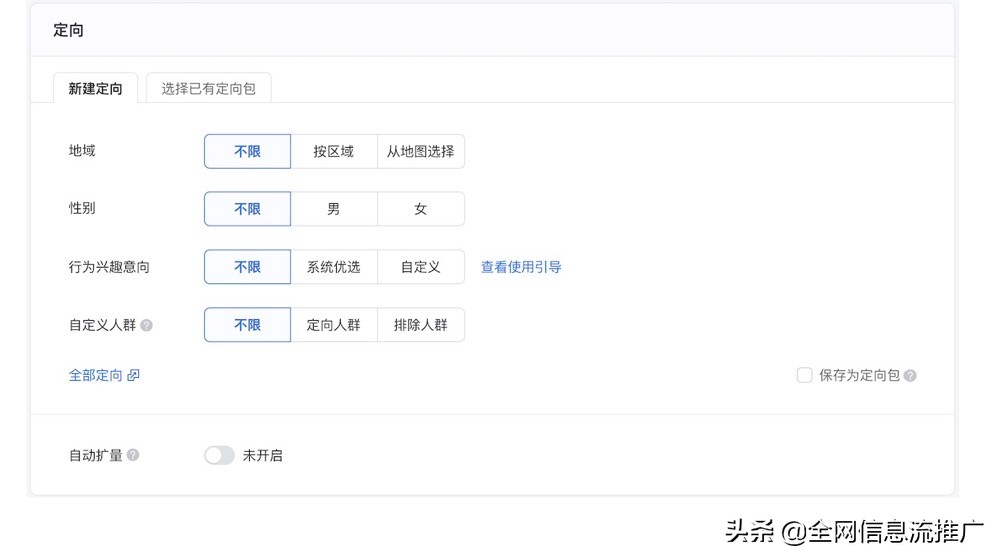The image size is (1000, 560).
Task: Click external link icon beside 全部定向
Action: 133,375
